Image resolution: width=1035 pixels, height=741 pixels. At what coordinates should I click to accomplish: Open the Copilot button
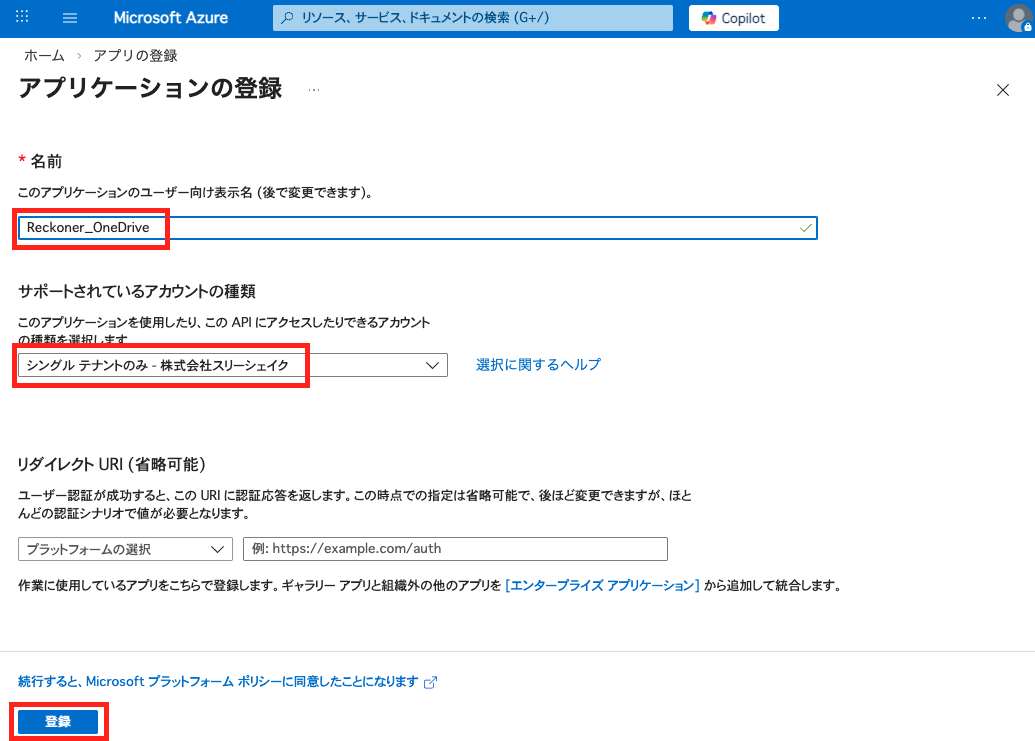[x=733, y=18]
